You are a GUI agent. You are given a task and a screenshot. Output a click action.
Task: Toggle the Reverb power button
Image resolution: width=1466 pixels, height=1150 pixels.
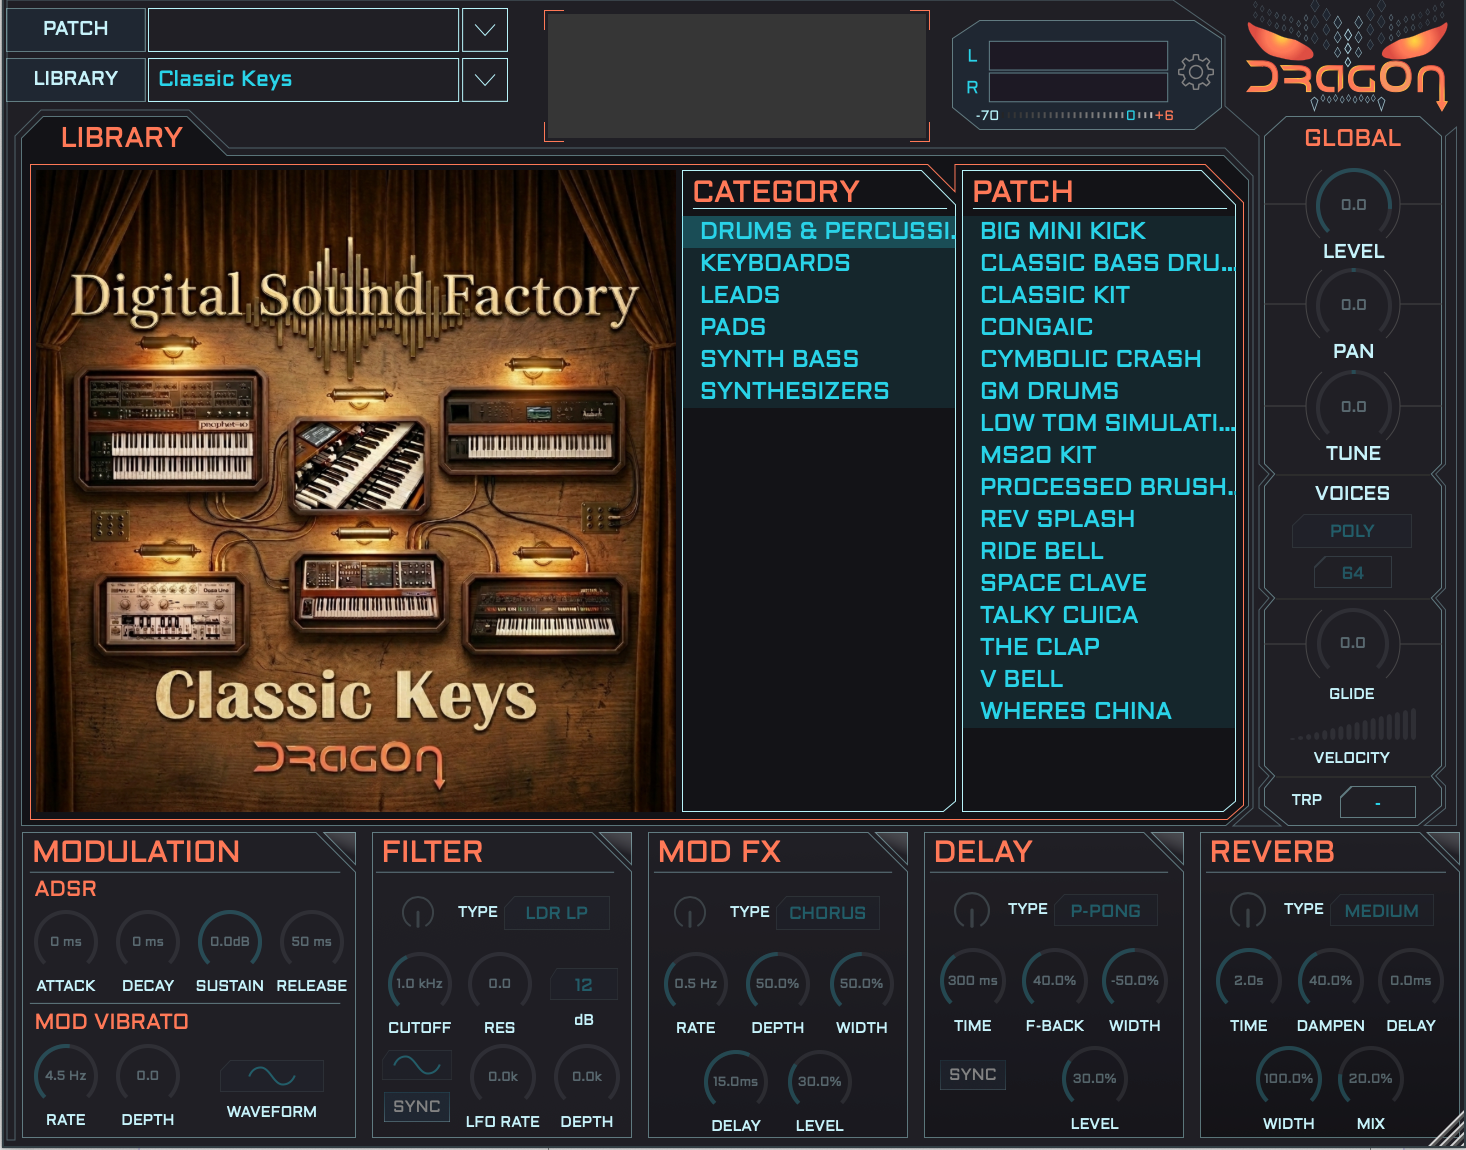[x=1247, y=910]
